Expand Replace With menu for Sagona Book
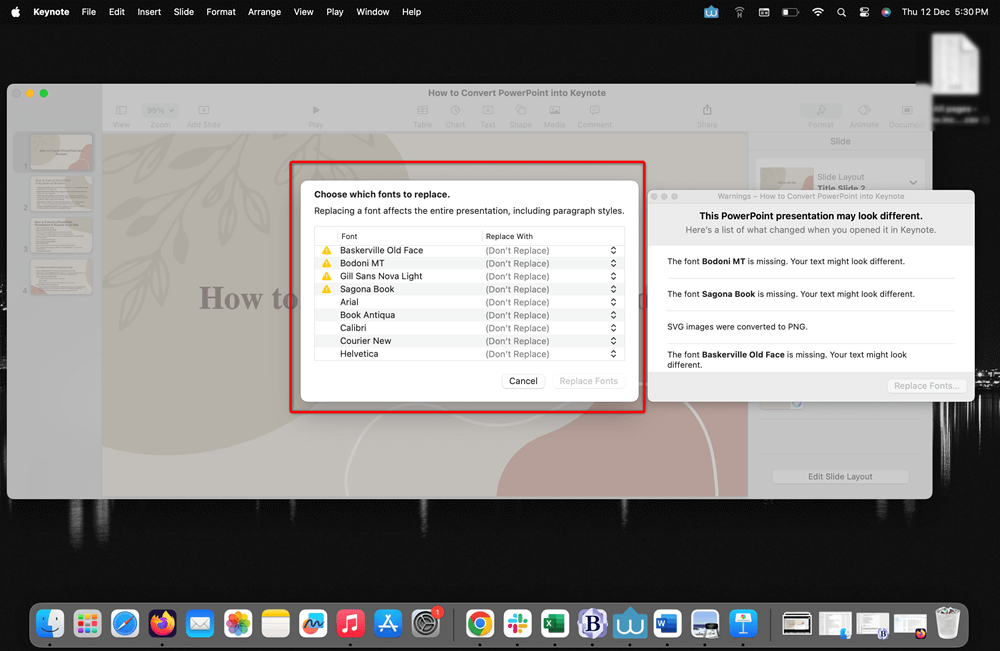Screen dimensions: 1000x651 (613, 290)
